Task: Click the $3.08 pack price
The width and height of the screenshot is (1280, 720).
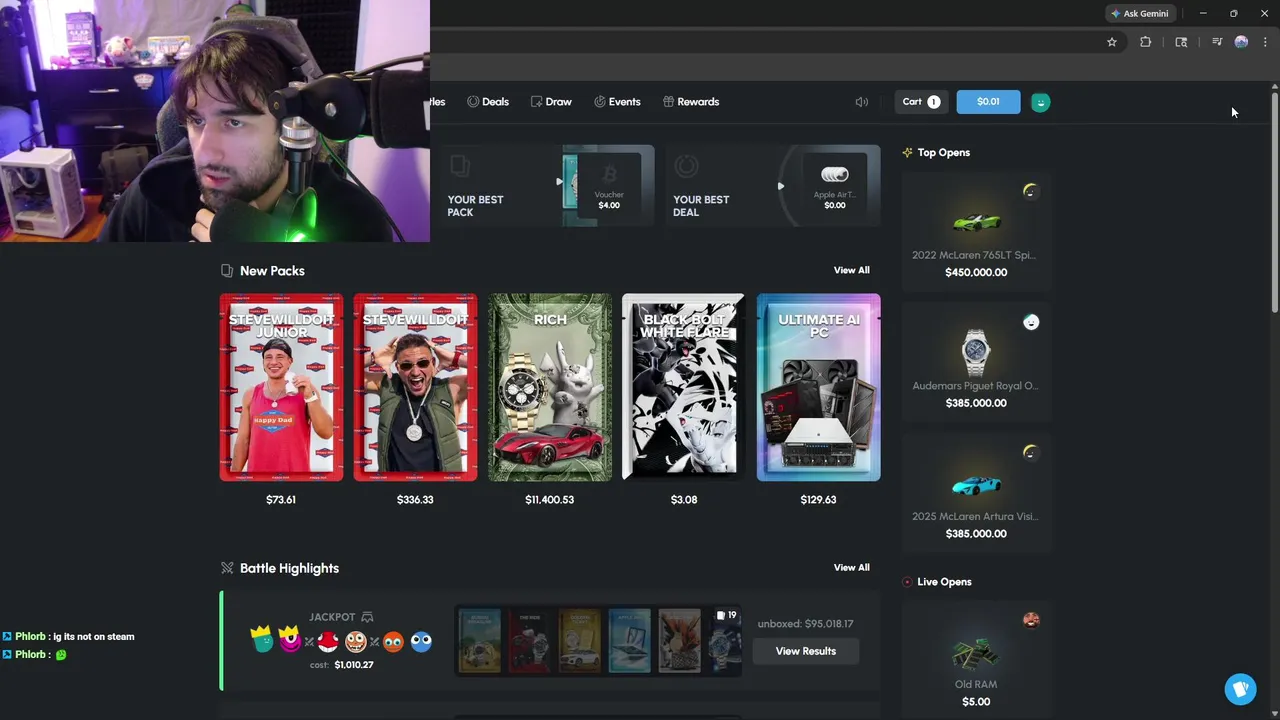Action: 683,499
